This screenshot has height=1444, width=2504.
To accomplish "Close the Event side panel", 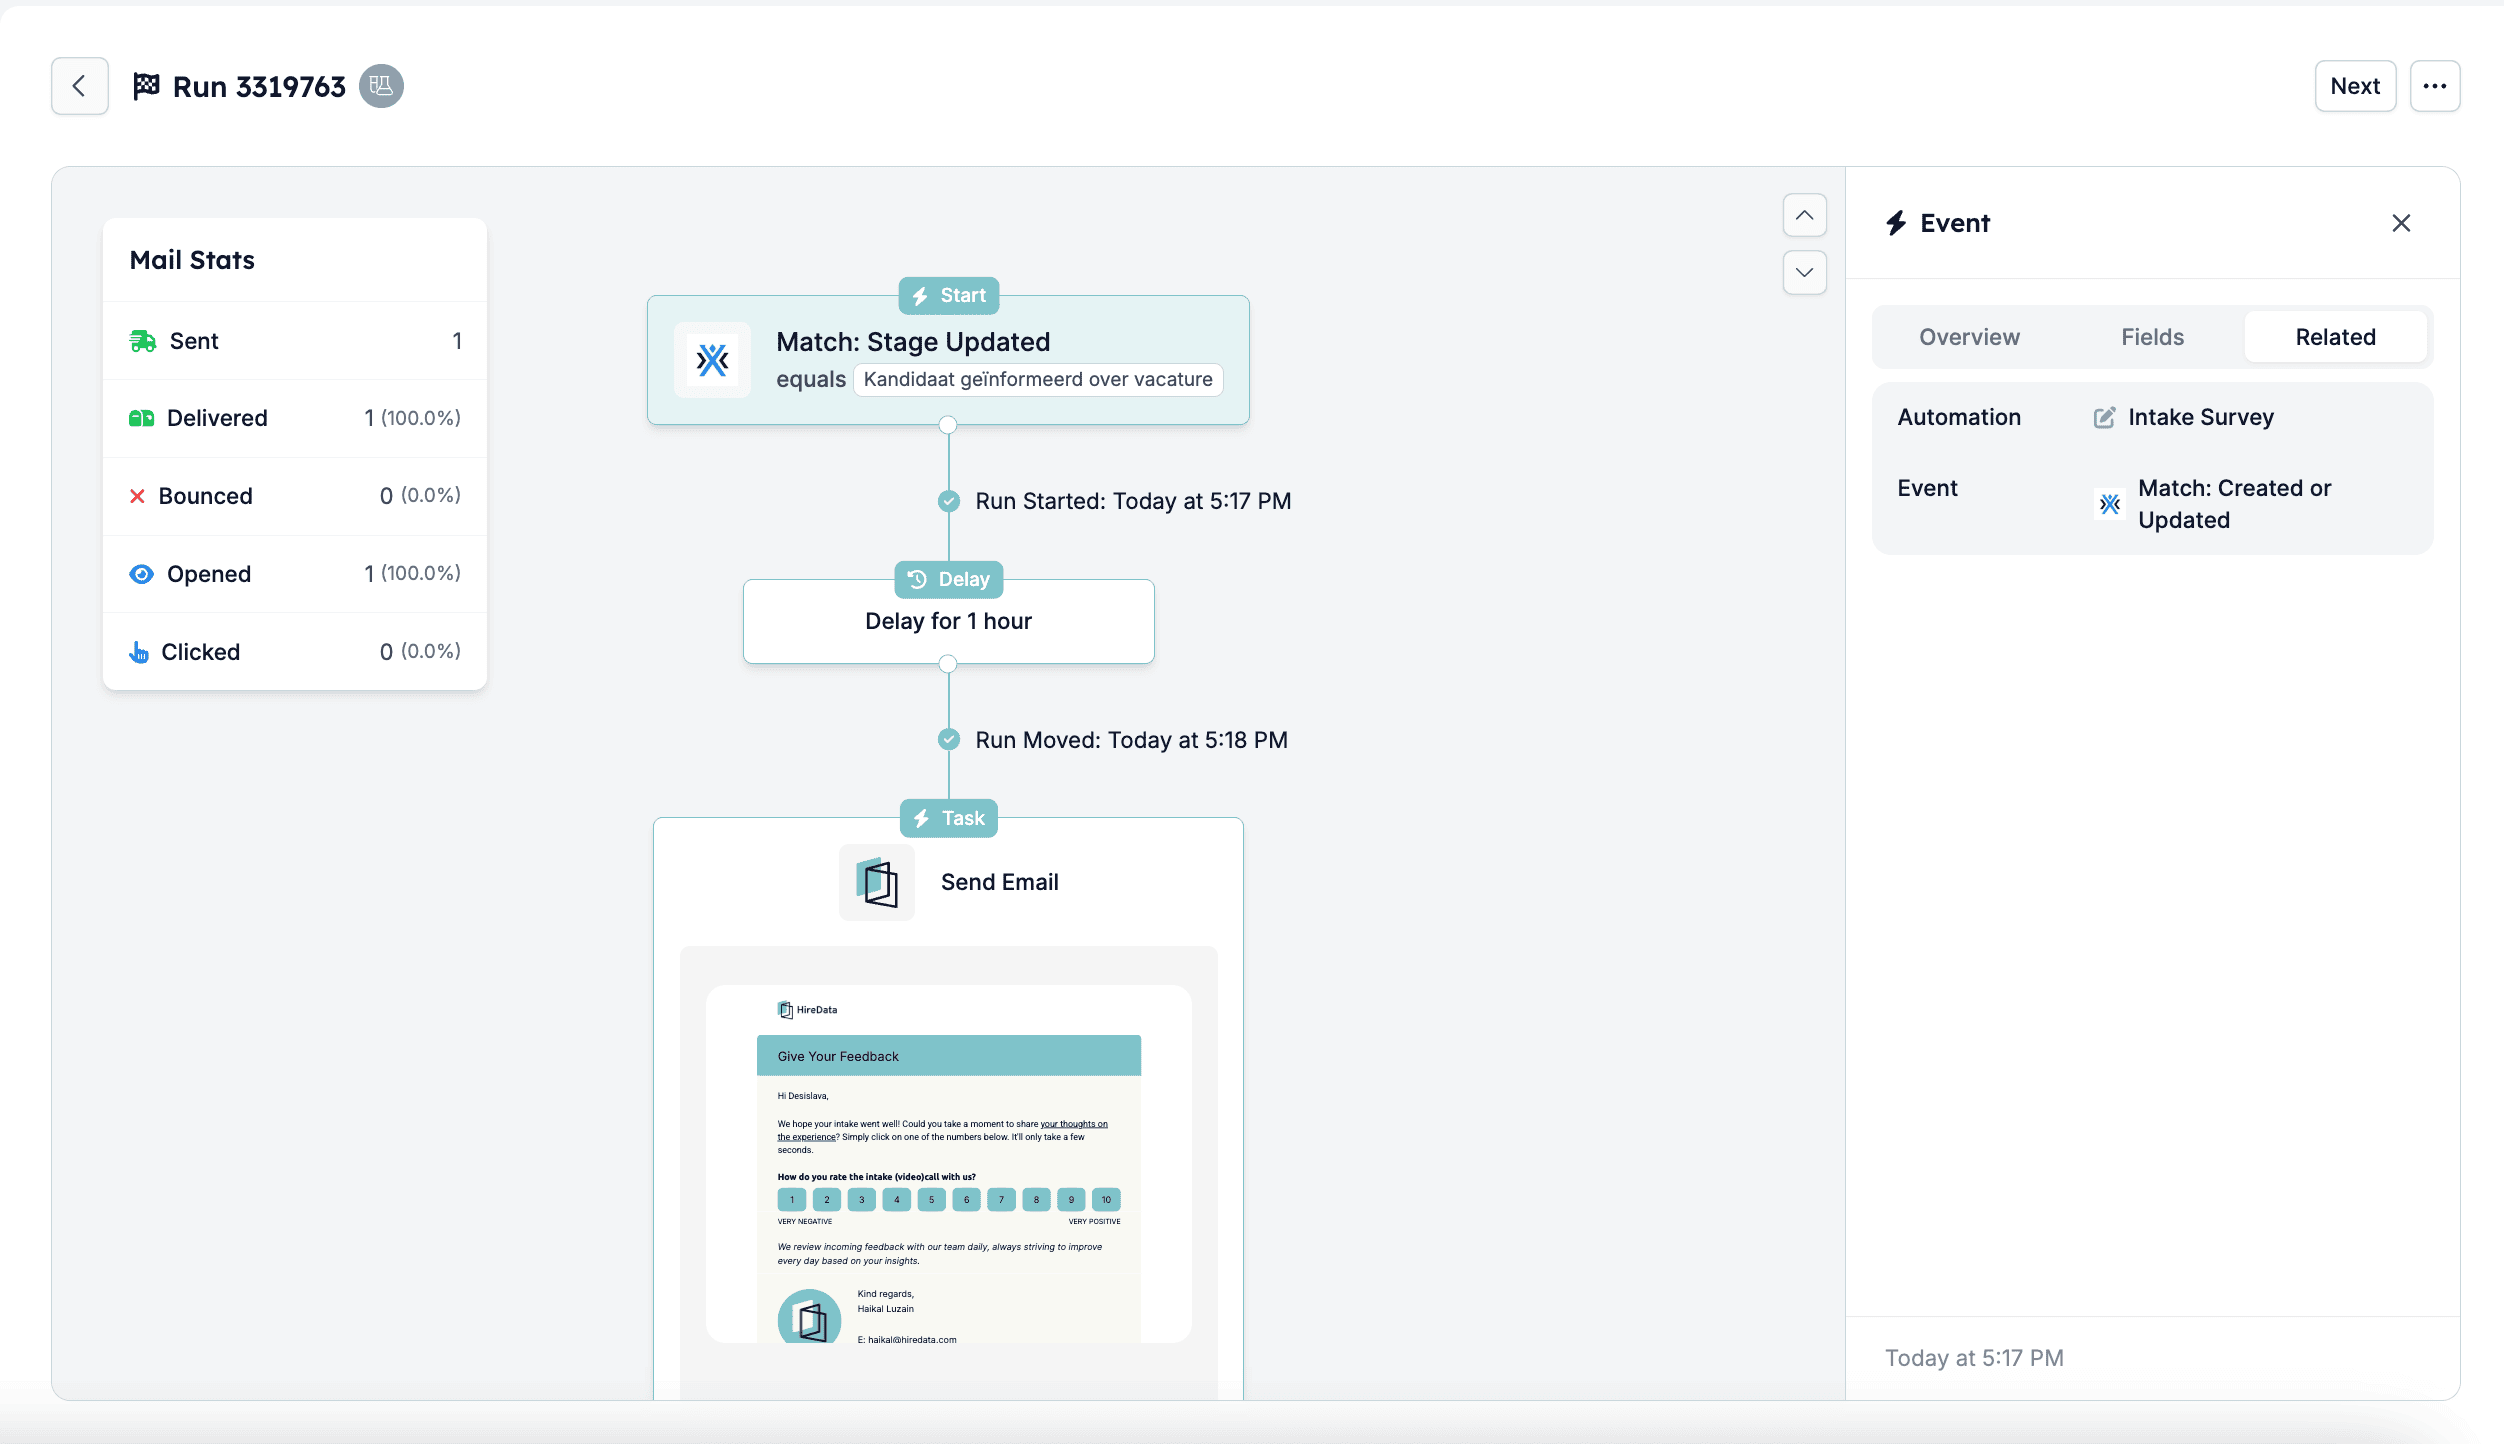I will [x=2401, y=223].
